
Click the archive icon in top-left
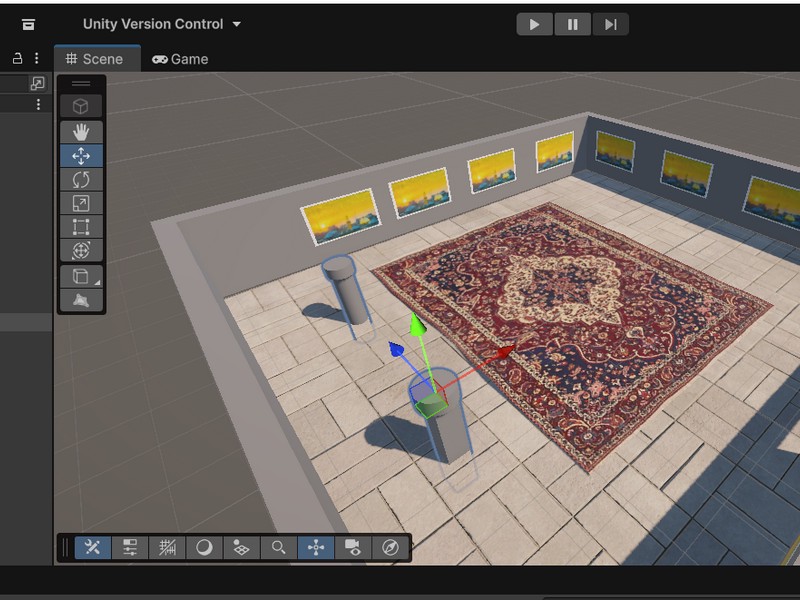(28, 24)
